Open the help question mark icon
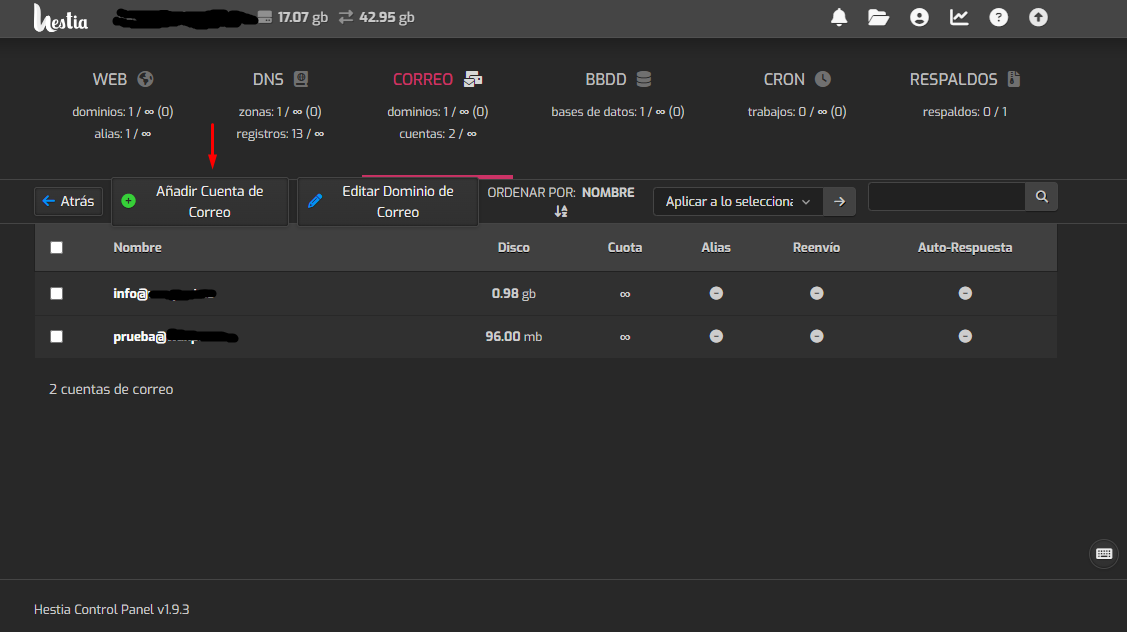This screenshot has height=632, width=1127. tap(998, 17)
